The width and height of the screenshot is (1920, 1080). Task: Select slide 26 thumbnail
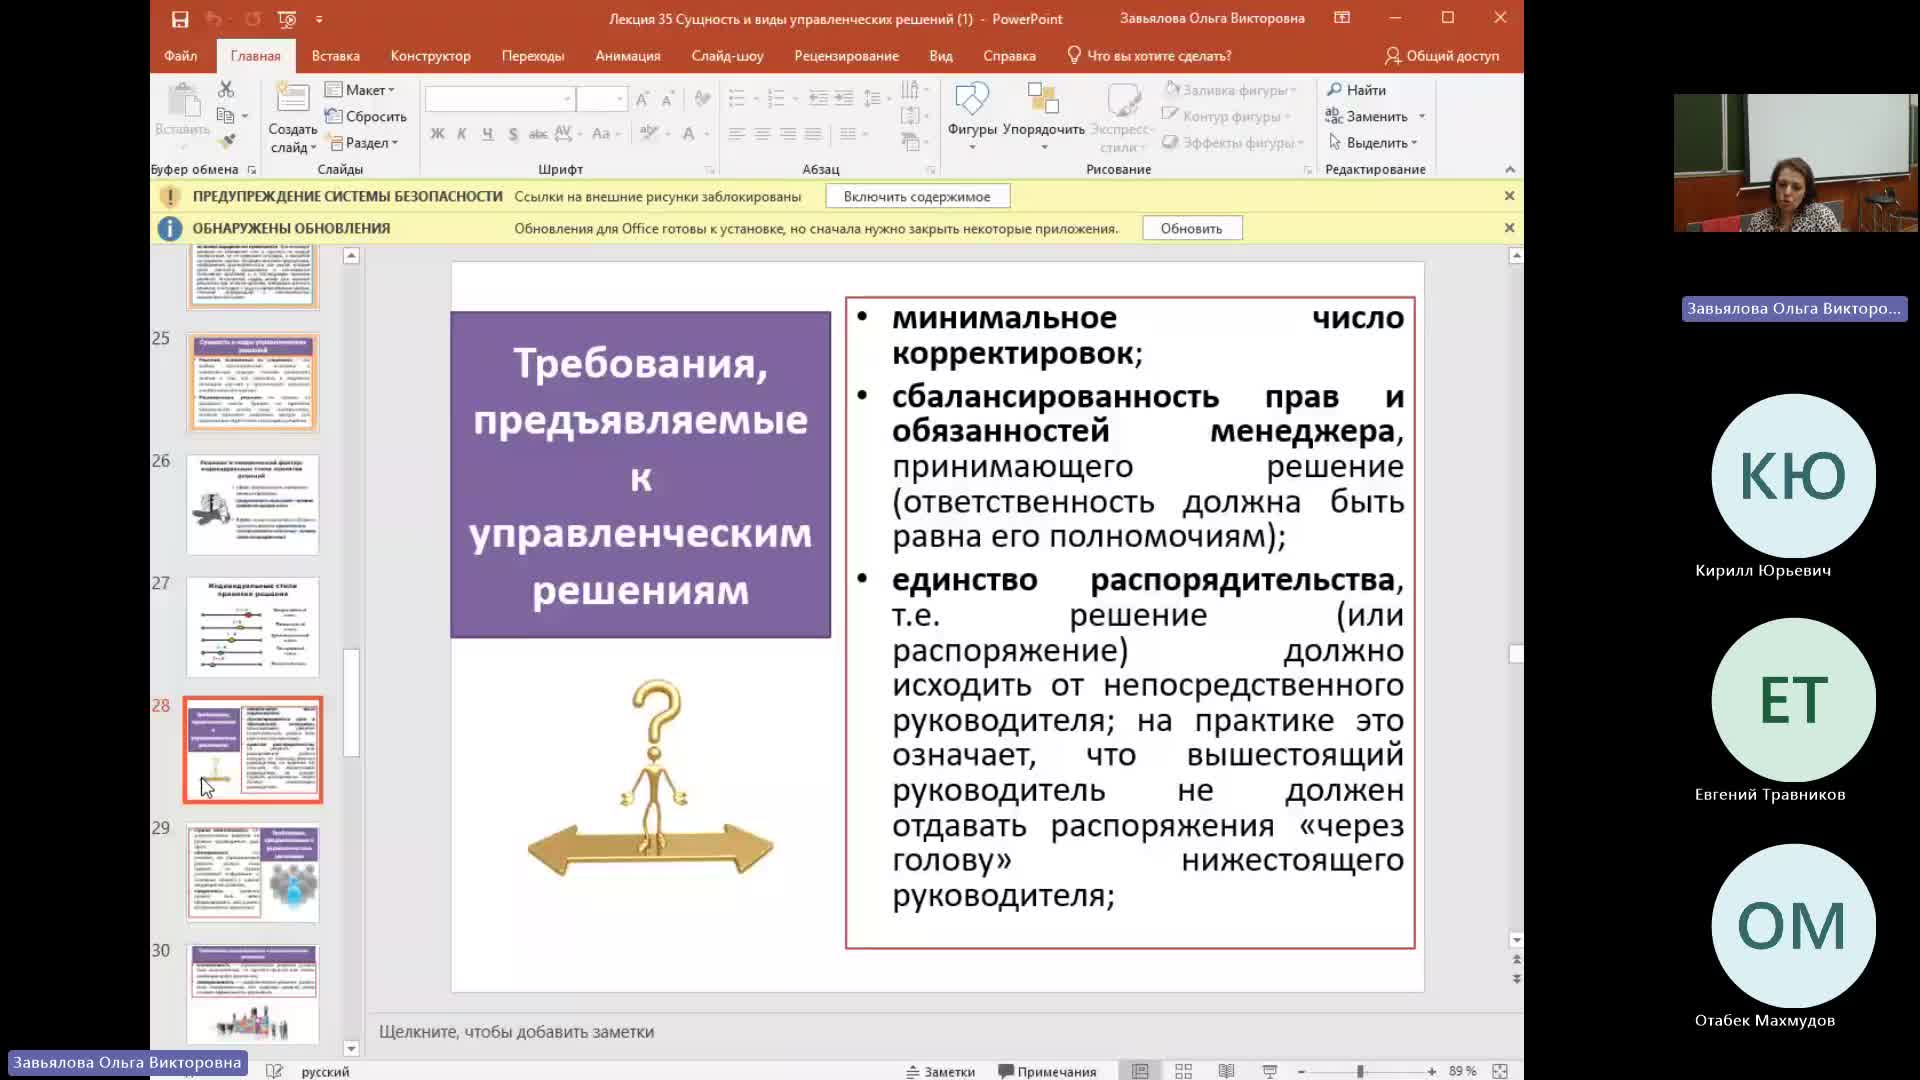point(253,504)
